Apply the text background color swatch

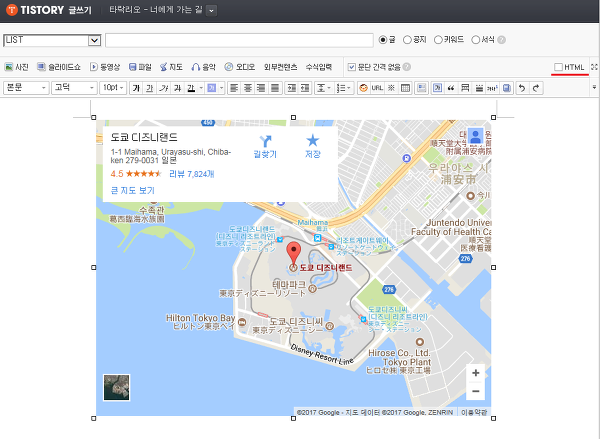pos(212,88)
